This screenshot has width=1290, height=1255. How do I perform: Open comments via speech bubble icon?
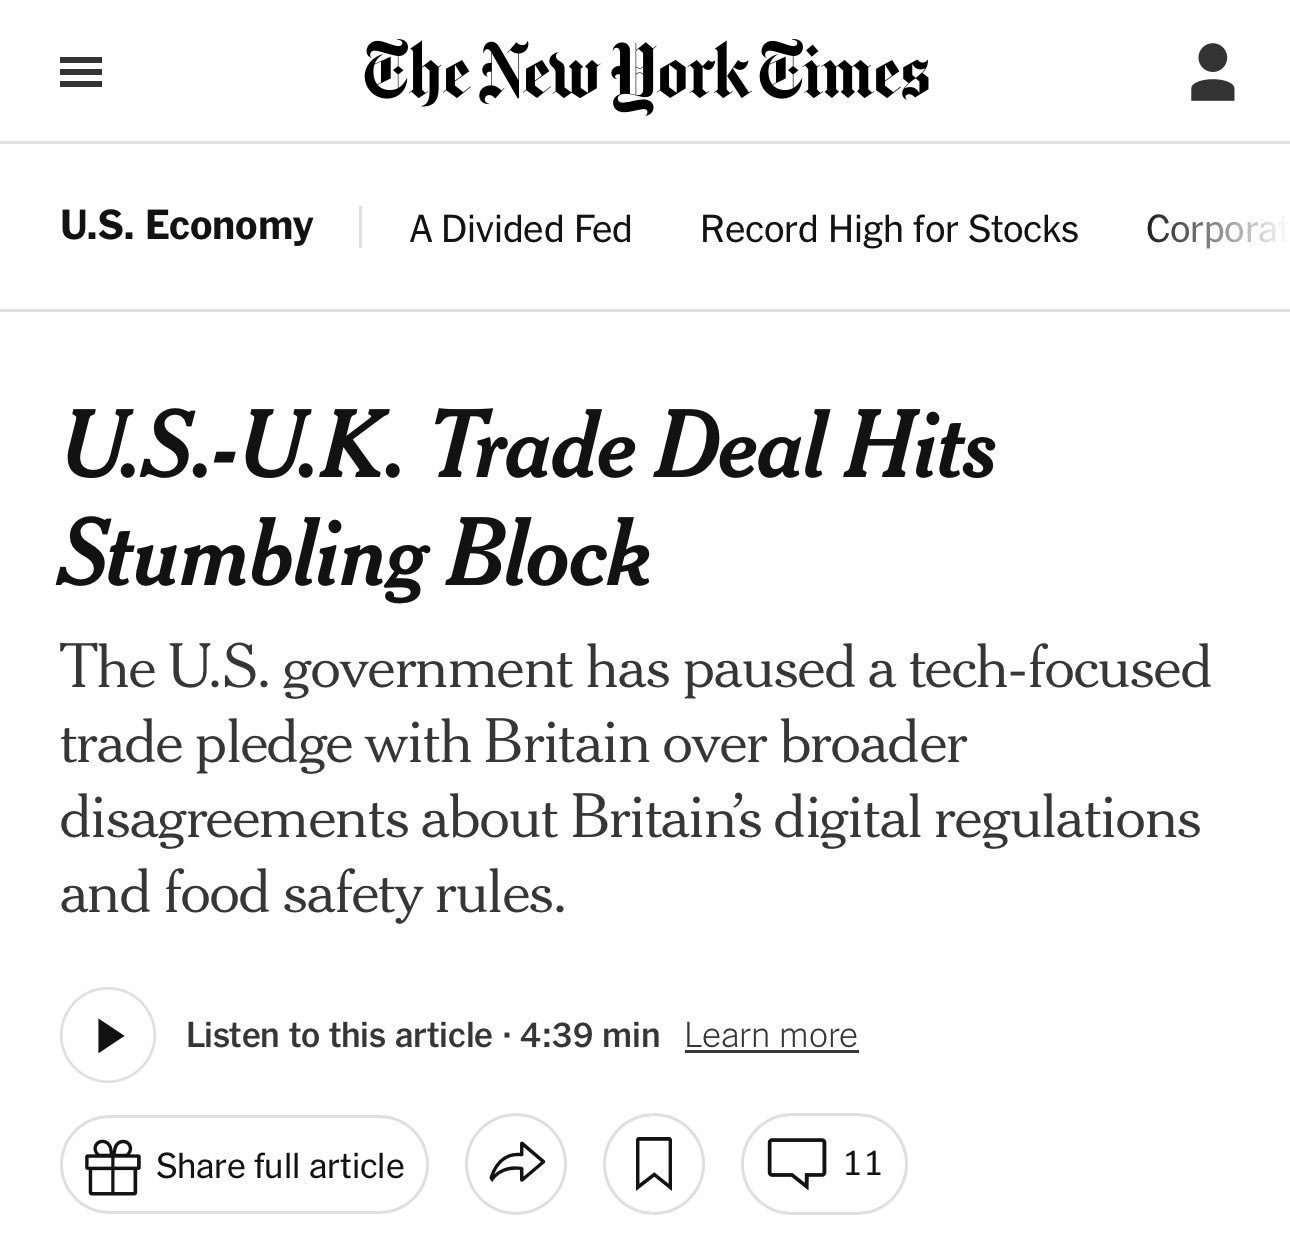(796, 1163)
